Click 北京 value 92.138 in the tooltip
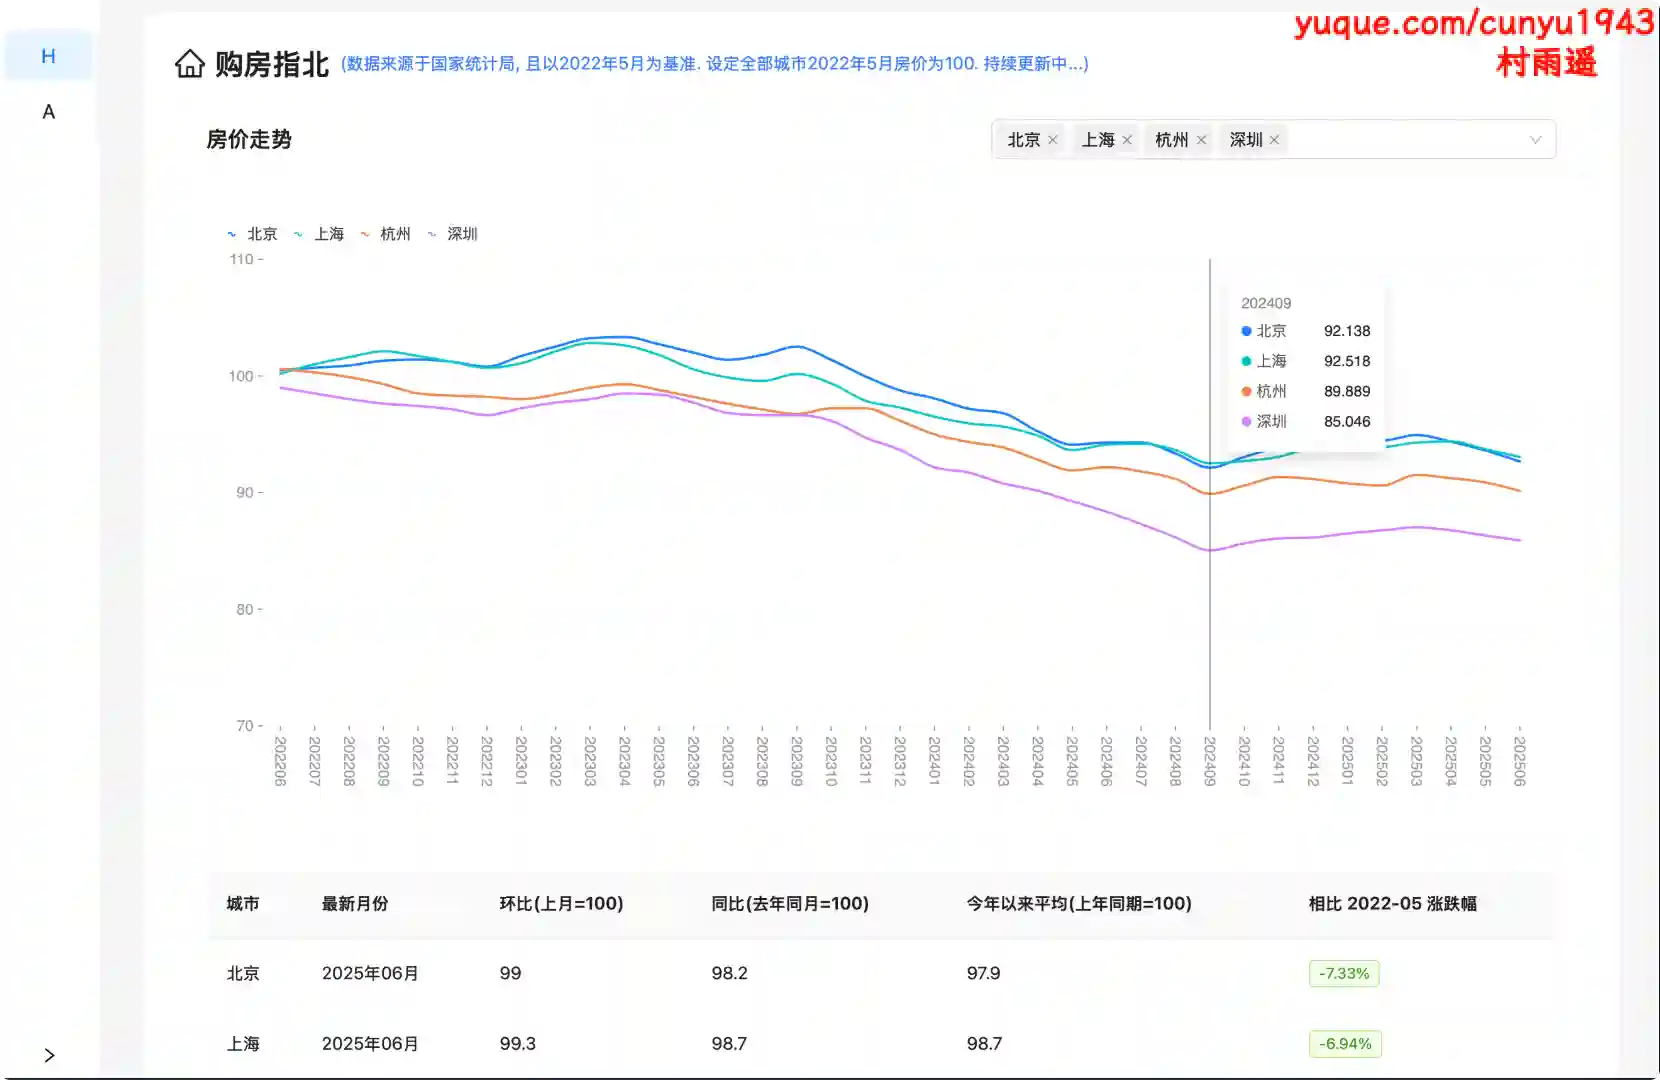The height and width of the screenshot is (1080, 1660). click(1347, 331)
